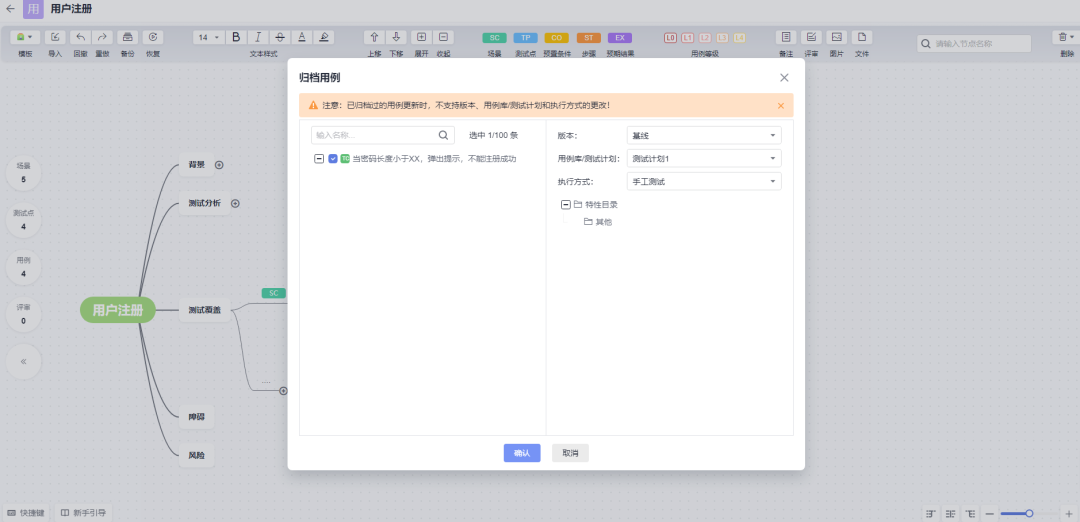Select the 其他 folder

[603, 222]
